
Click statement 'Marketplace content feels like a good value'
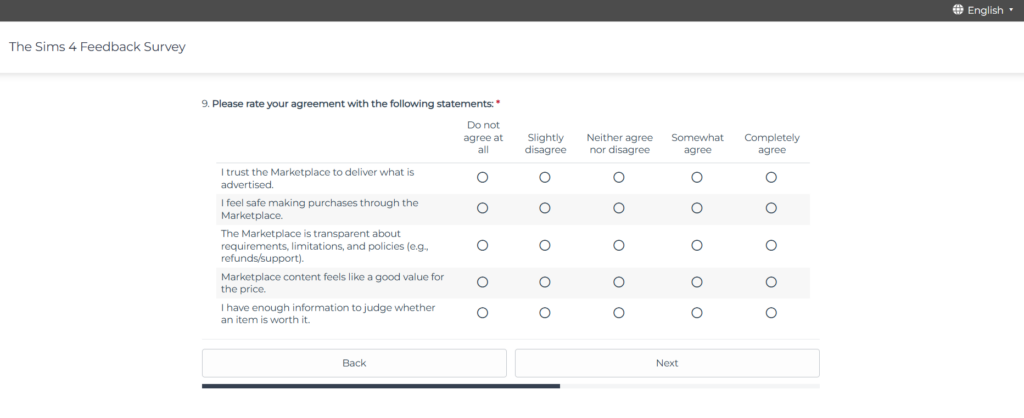point(332,283)
